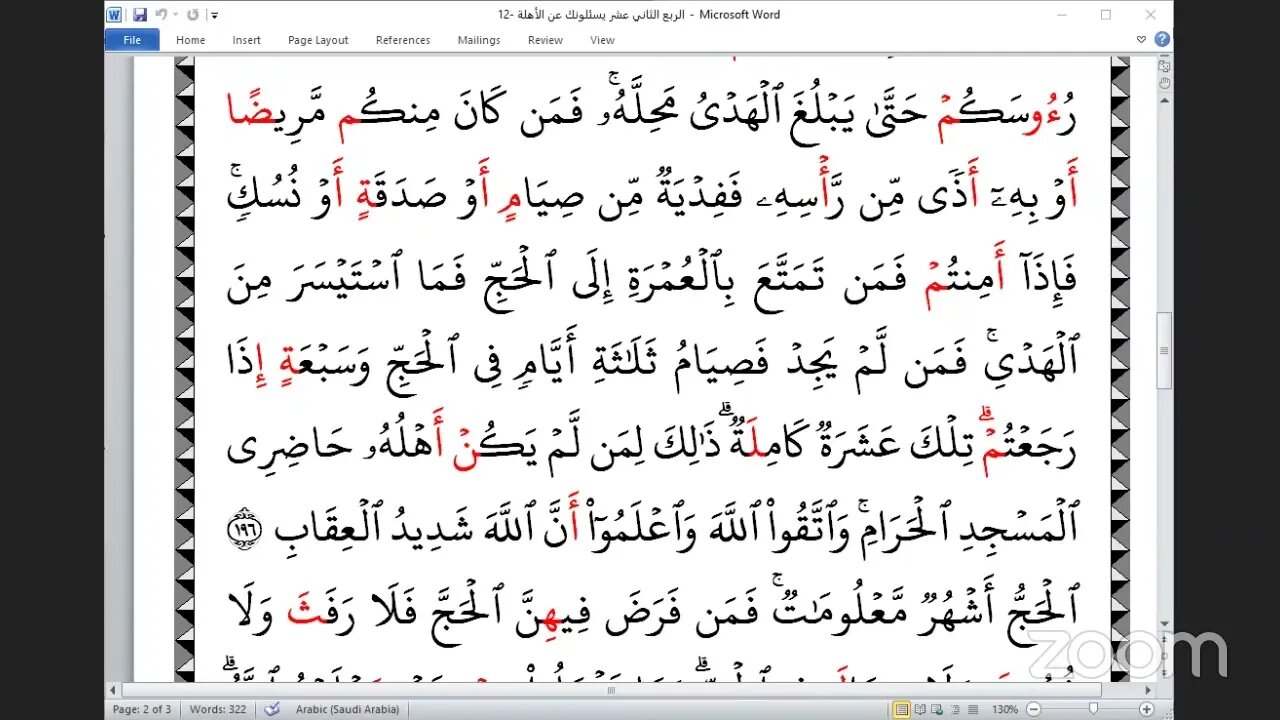The width and height of the screenshot is (1280, 720).
Task: Click Arabic (Saudi Arabia) language indicator
Action: pos(347,709)
